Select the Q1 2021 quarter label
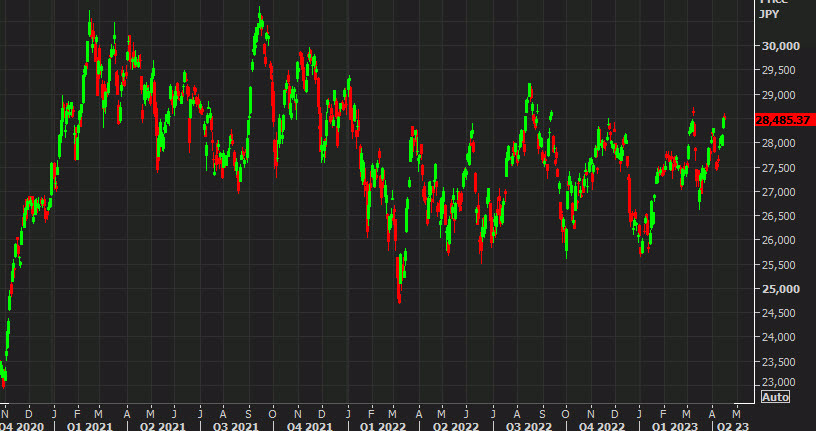The width and height of the screenshot is (816, 431). (x=90, y=426)
